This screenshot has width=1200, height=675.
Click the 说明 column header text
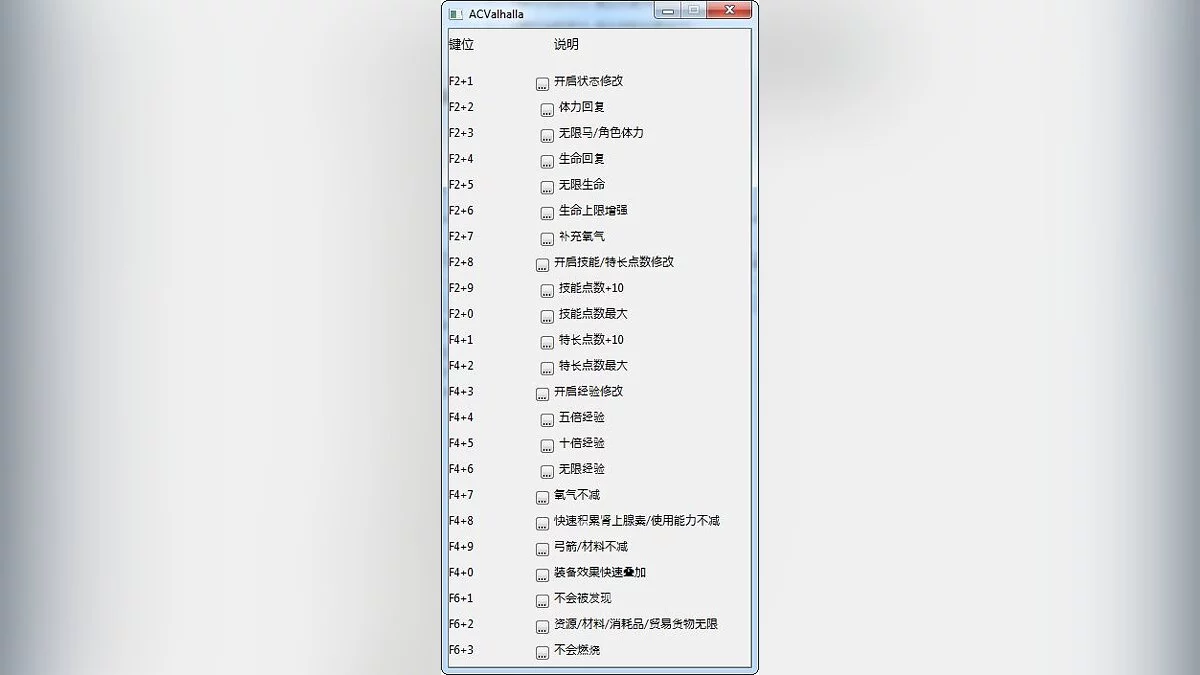(566, 45)
